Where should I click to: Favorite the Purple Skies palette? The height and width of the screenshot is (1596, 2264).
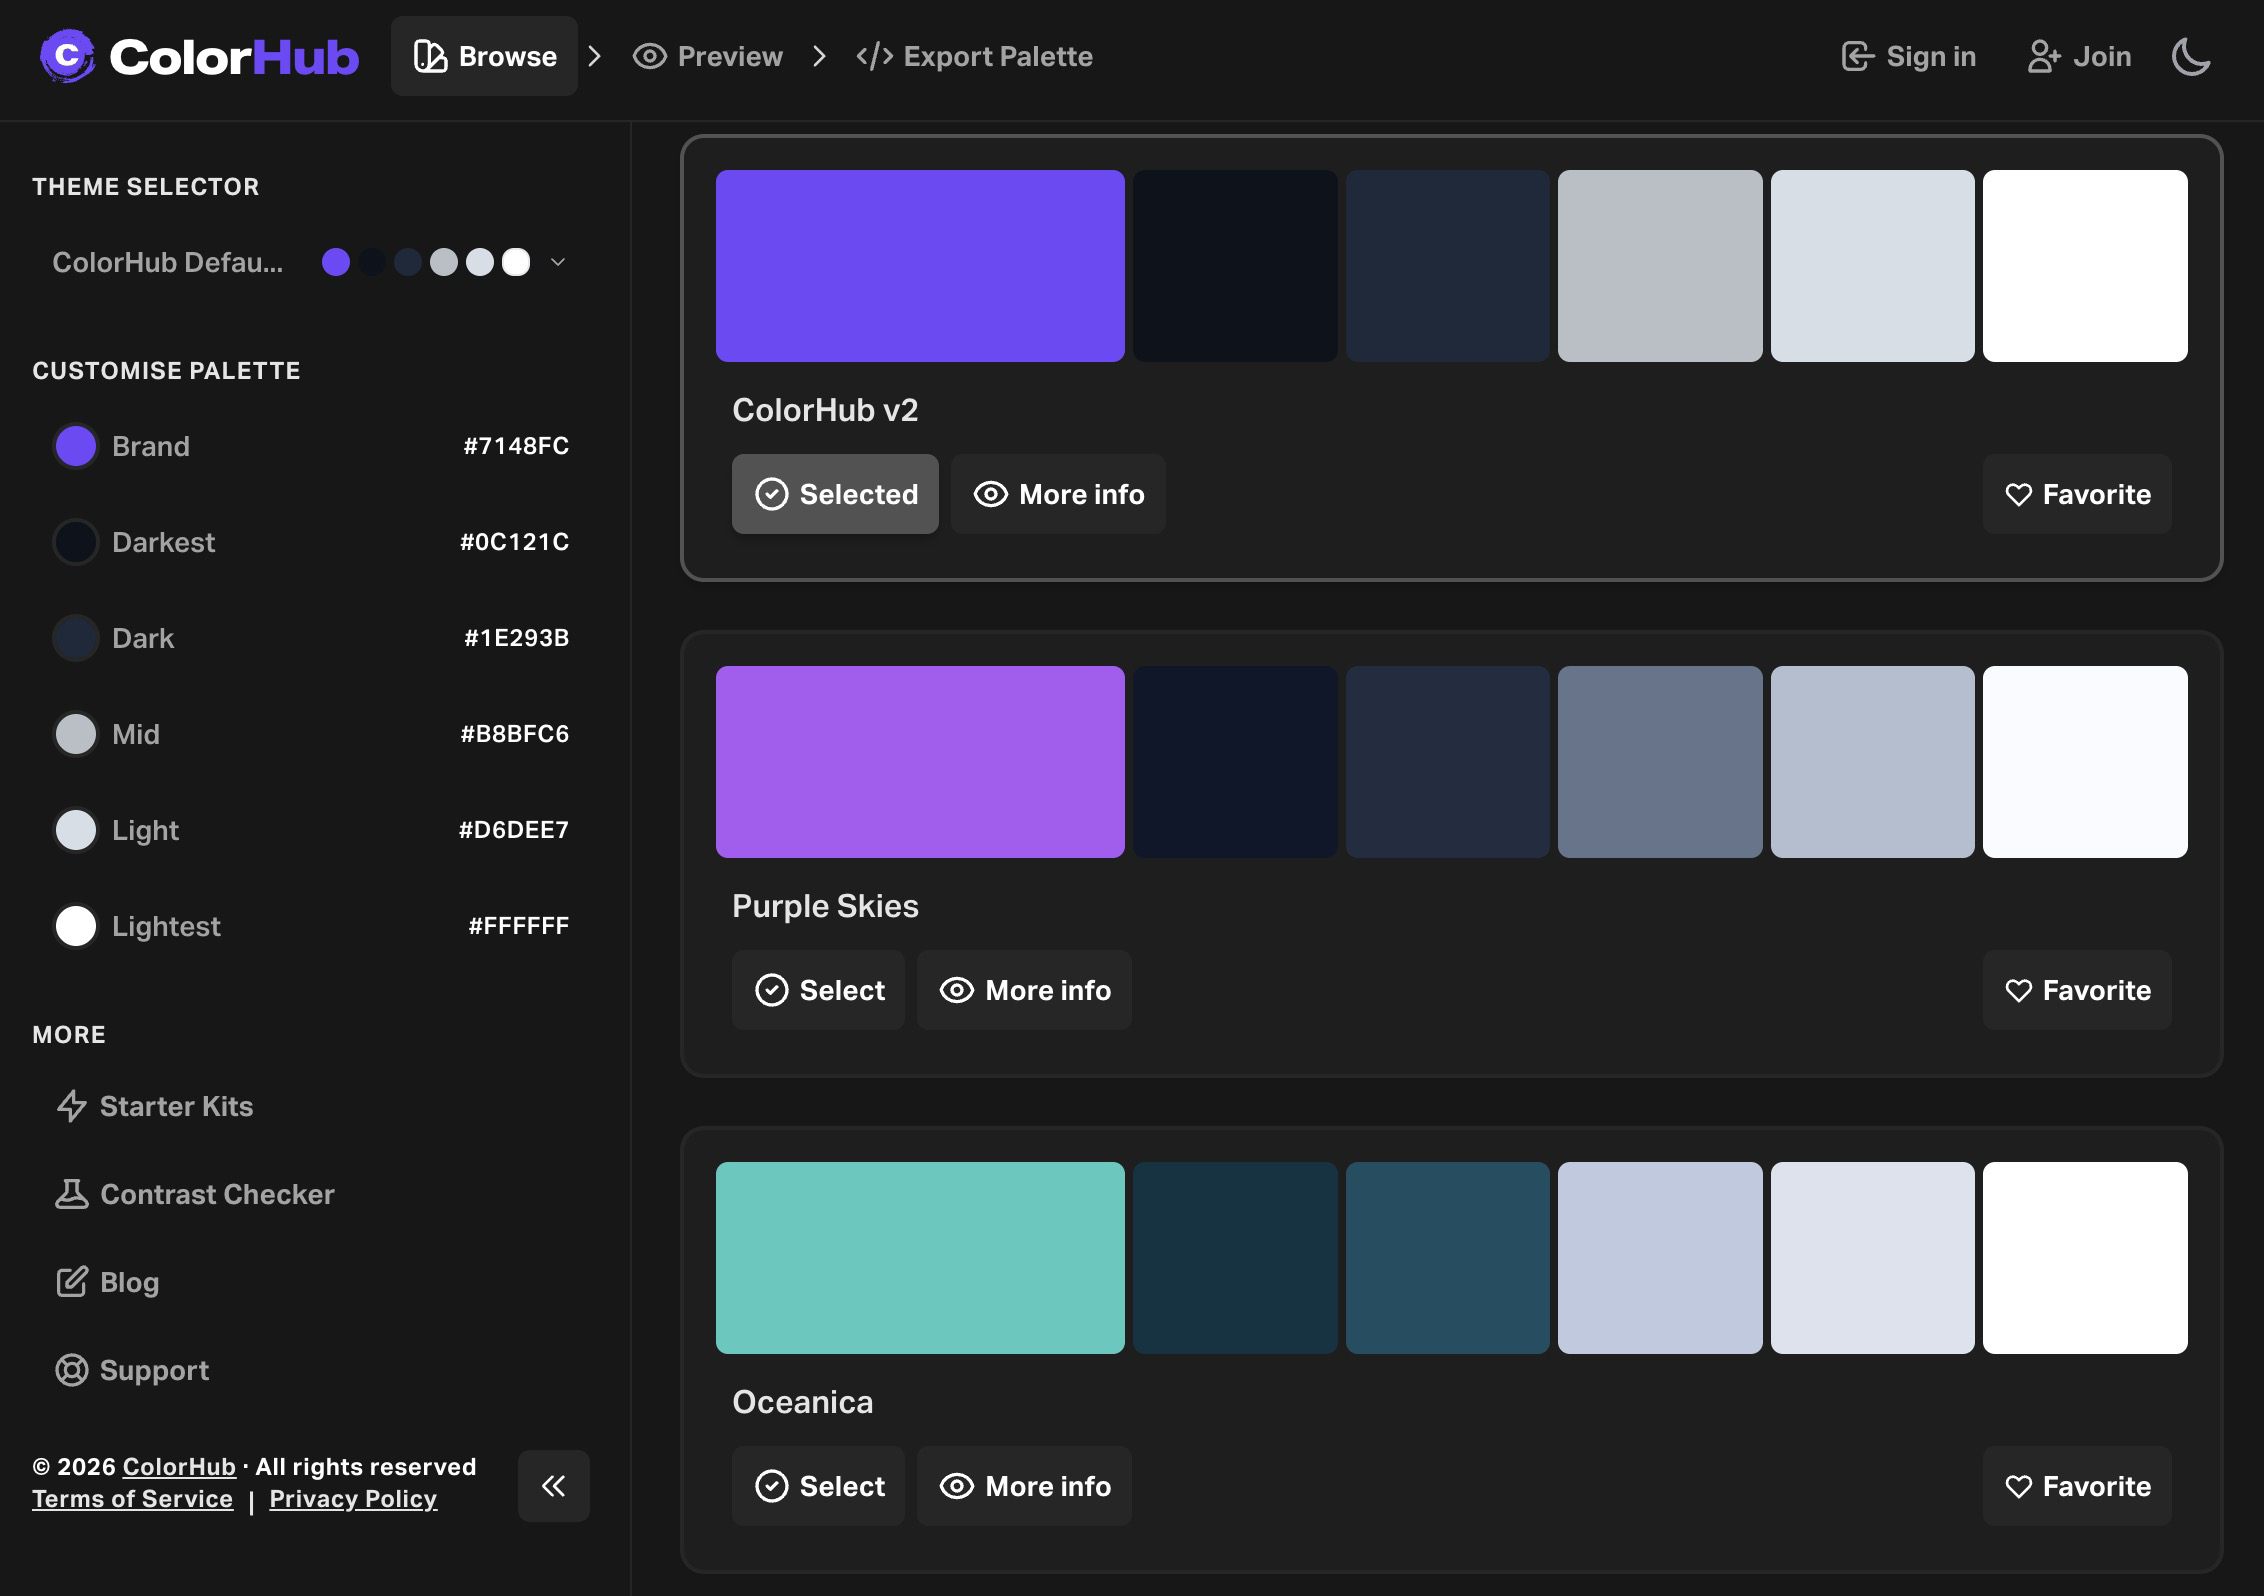pos(2077,990)
